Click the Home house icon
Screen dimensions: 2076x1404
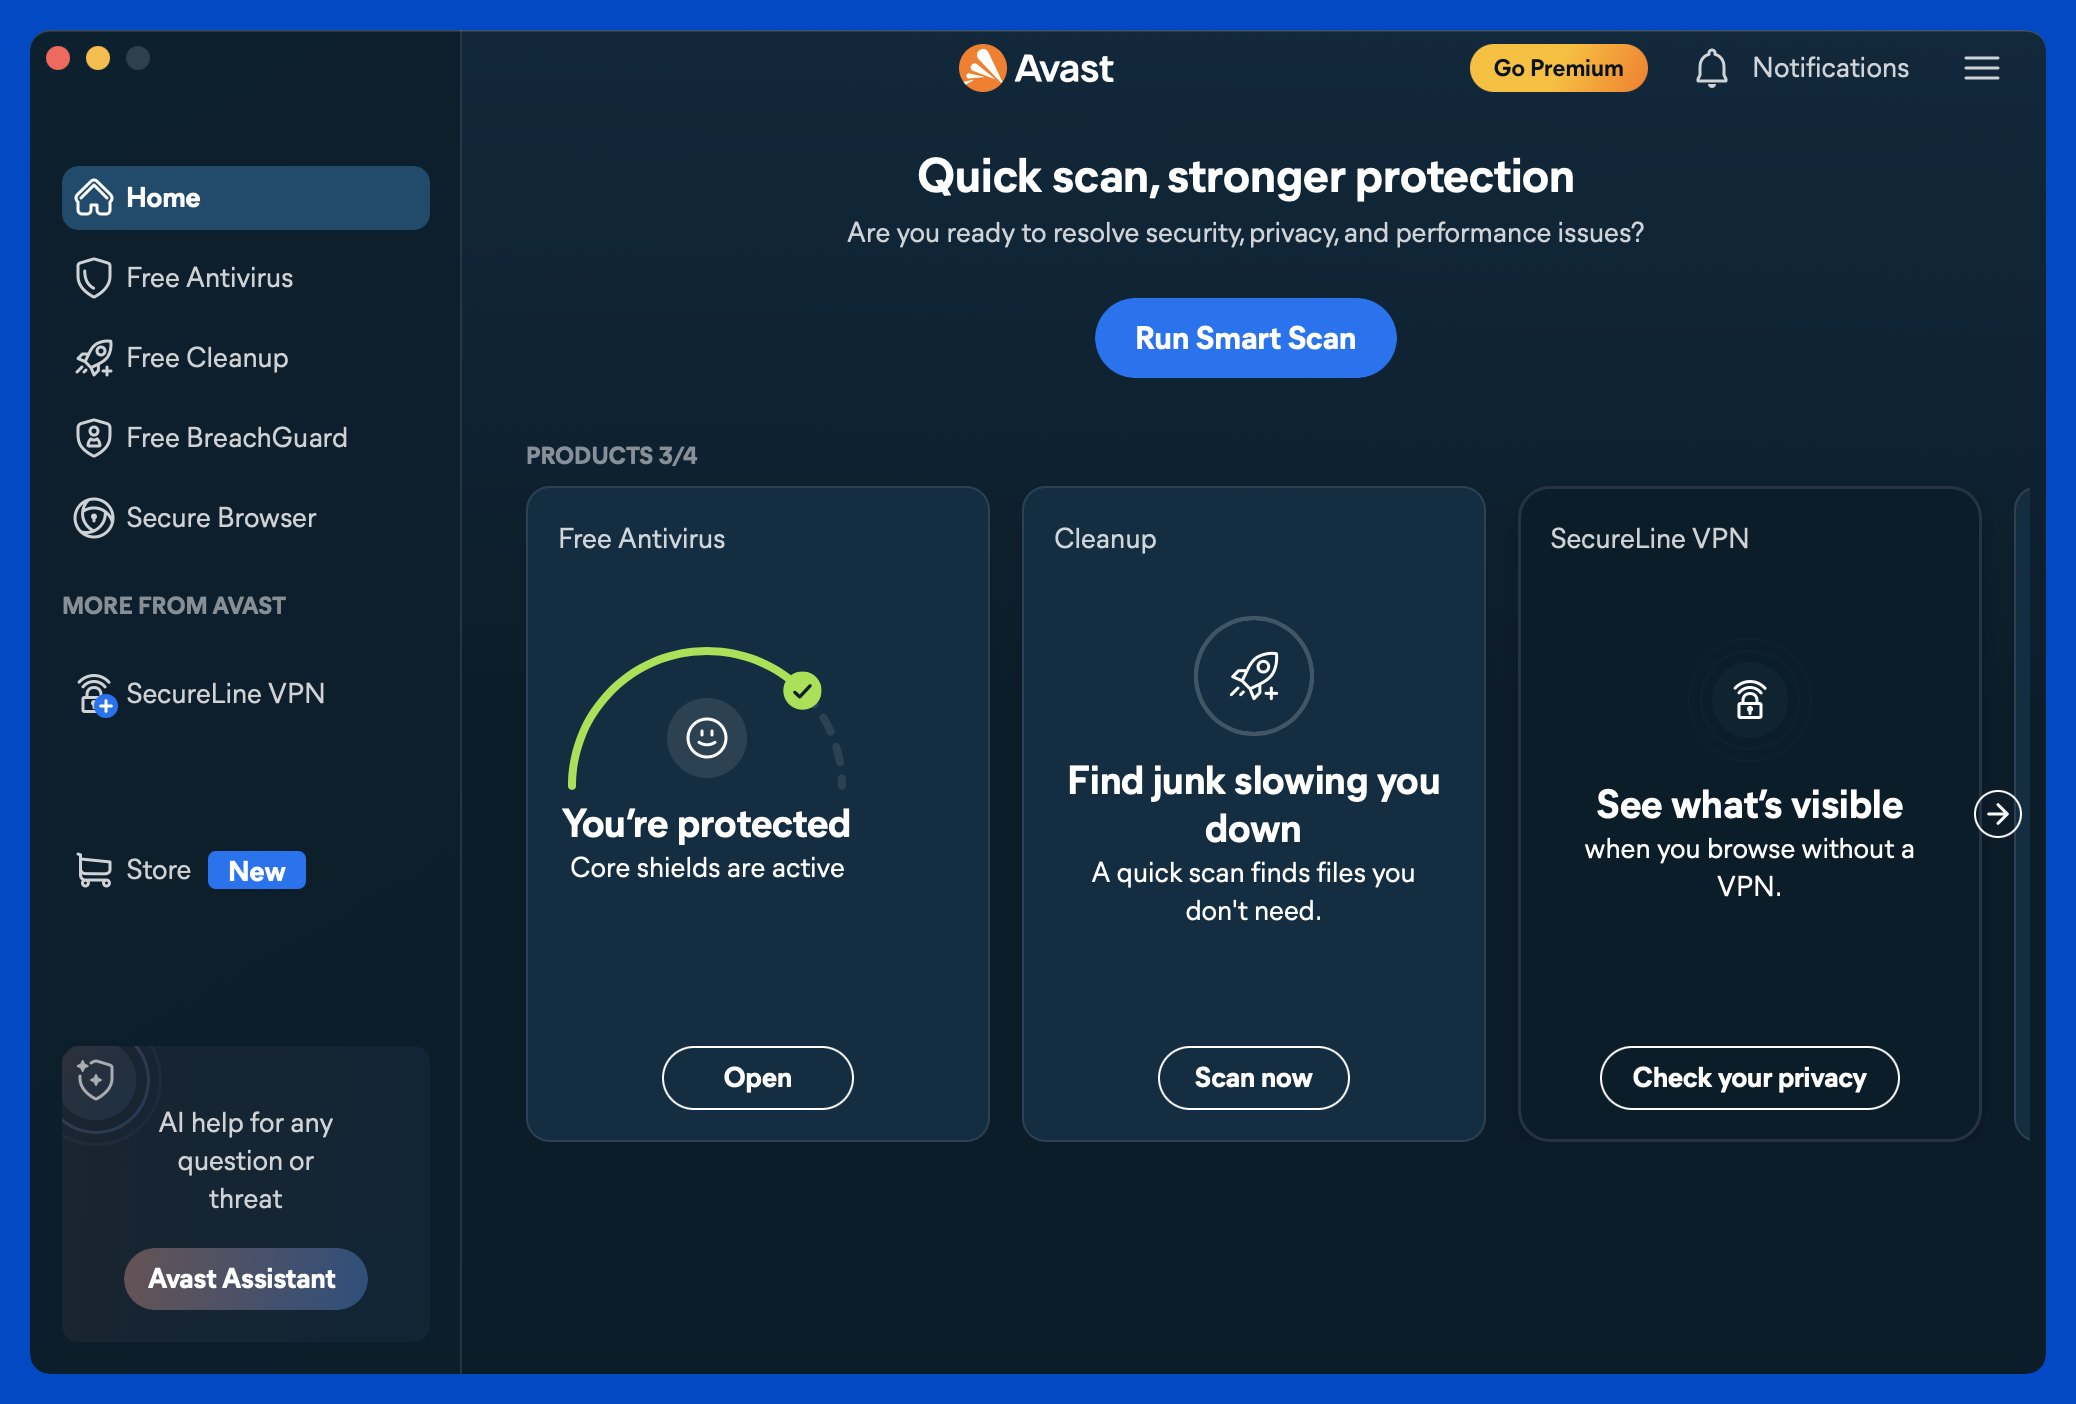point(94,197)
